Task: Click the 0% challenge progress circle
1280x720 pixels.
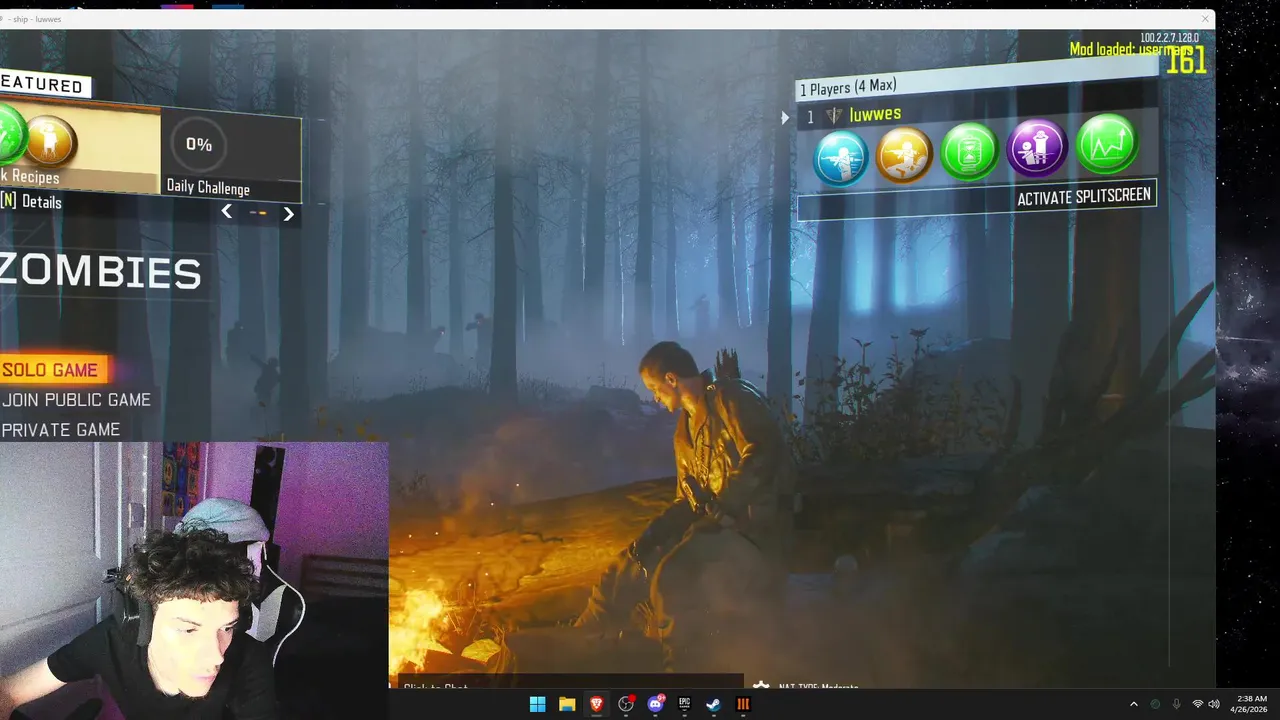Action: [199, 144]
